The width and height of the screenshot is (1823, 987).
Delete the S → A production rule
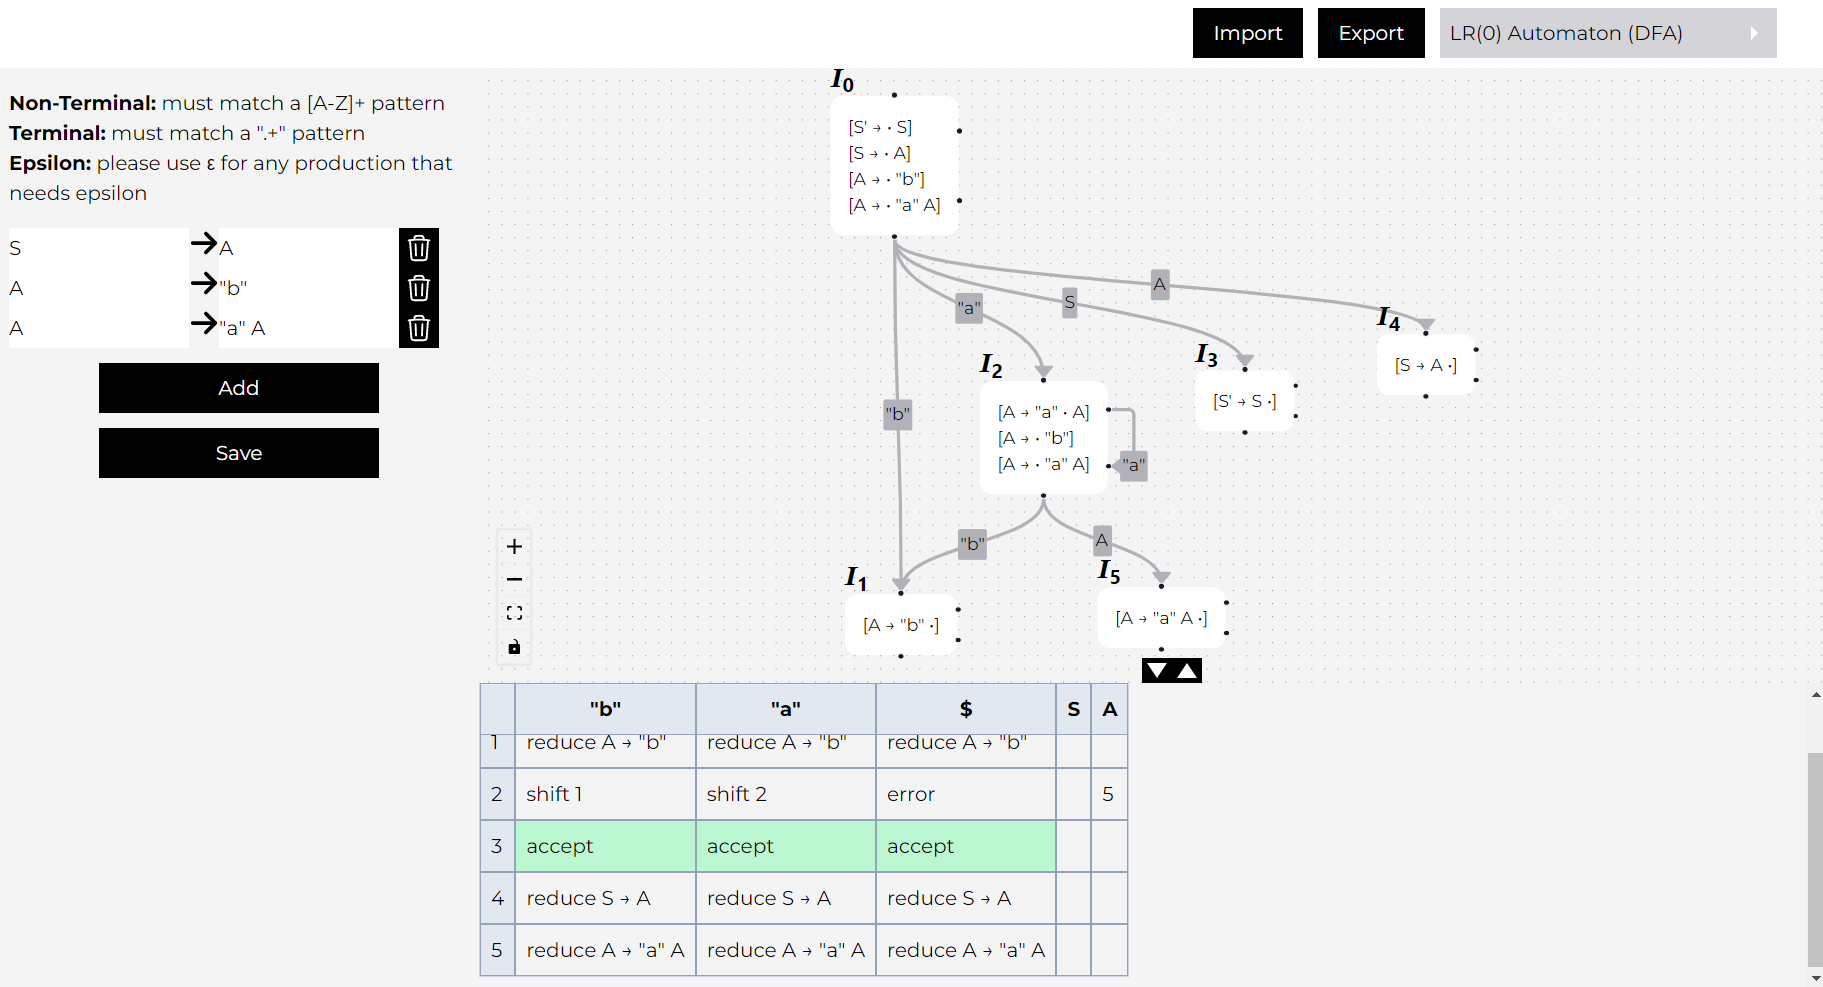tap(418, 248)
